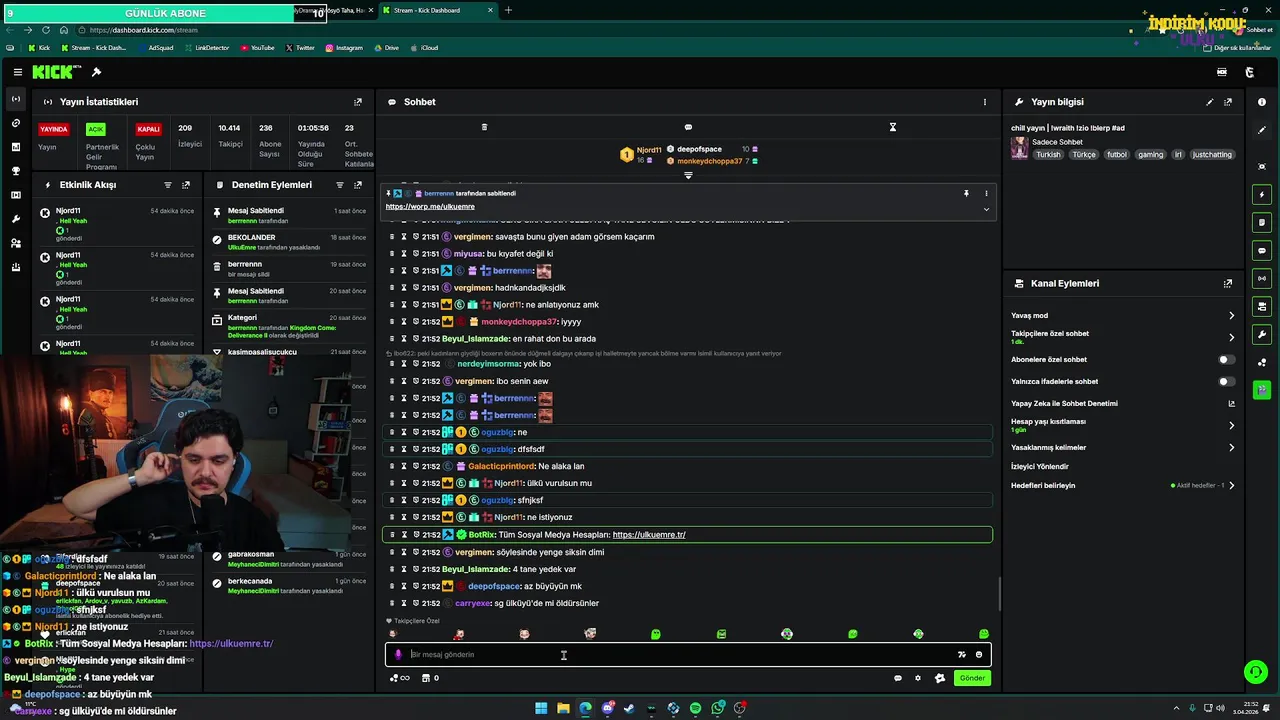Open the trophy achievements icon in sidebar
The image size is (1280, 720).
coord(15,171)
